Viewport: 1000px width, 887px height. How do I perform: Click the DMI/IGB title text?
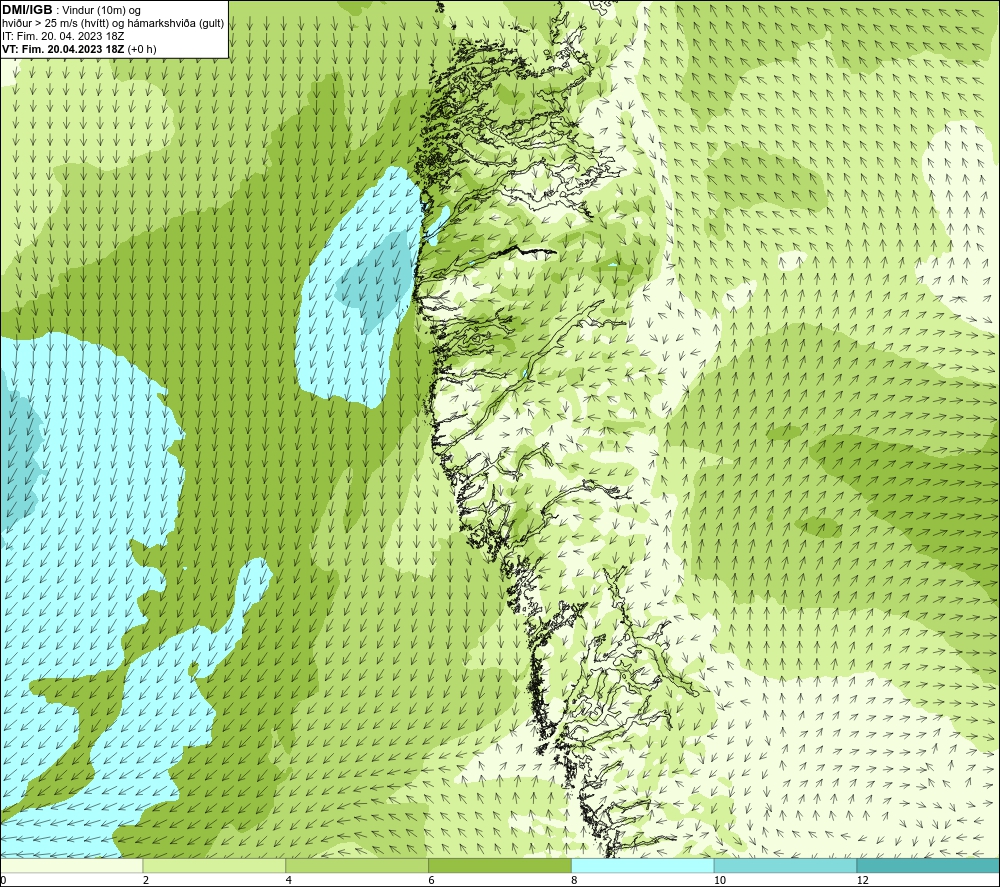27,10
